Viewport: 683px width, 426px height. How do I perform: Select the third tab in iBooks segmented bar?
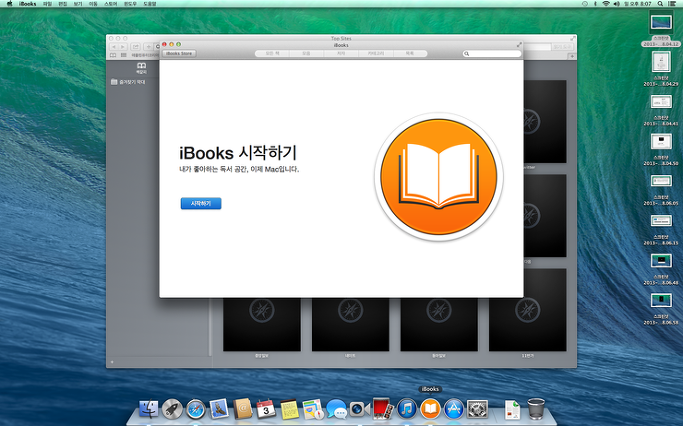point(341,54)
